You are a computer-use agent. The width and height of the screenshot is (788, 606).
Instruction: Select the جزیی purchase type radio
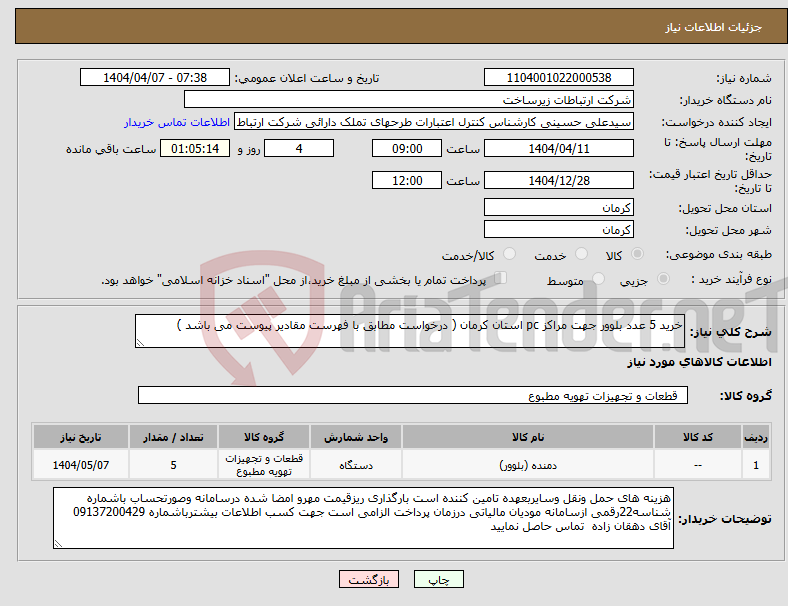tap(663, 279)
